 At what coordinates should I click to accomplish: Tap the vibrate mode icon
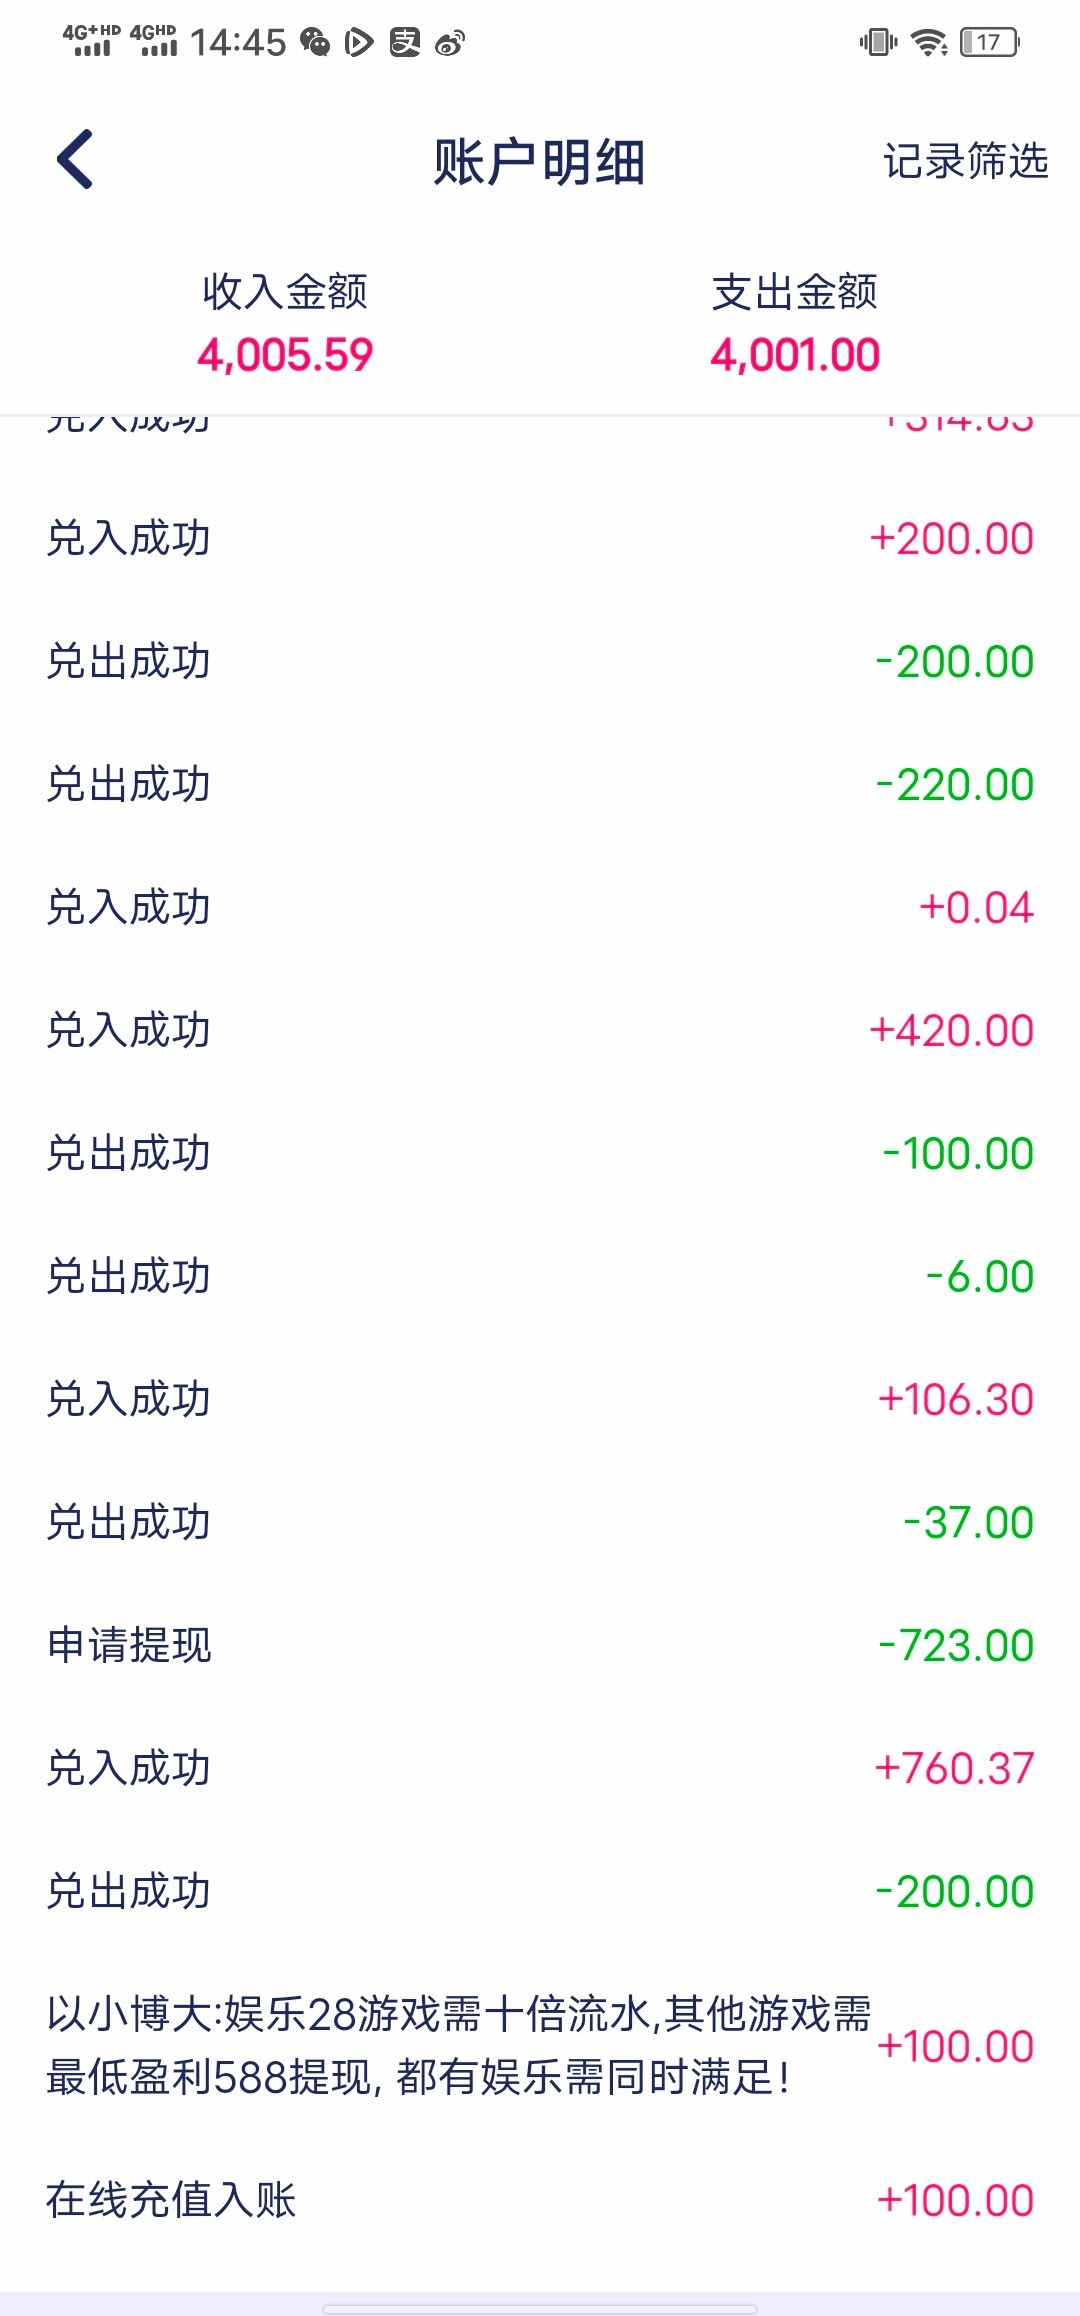pos(878,42)
